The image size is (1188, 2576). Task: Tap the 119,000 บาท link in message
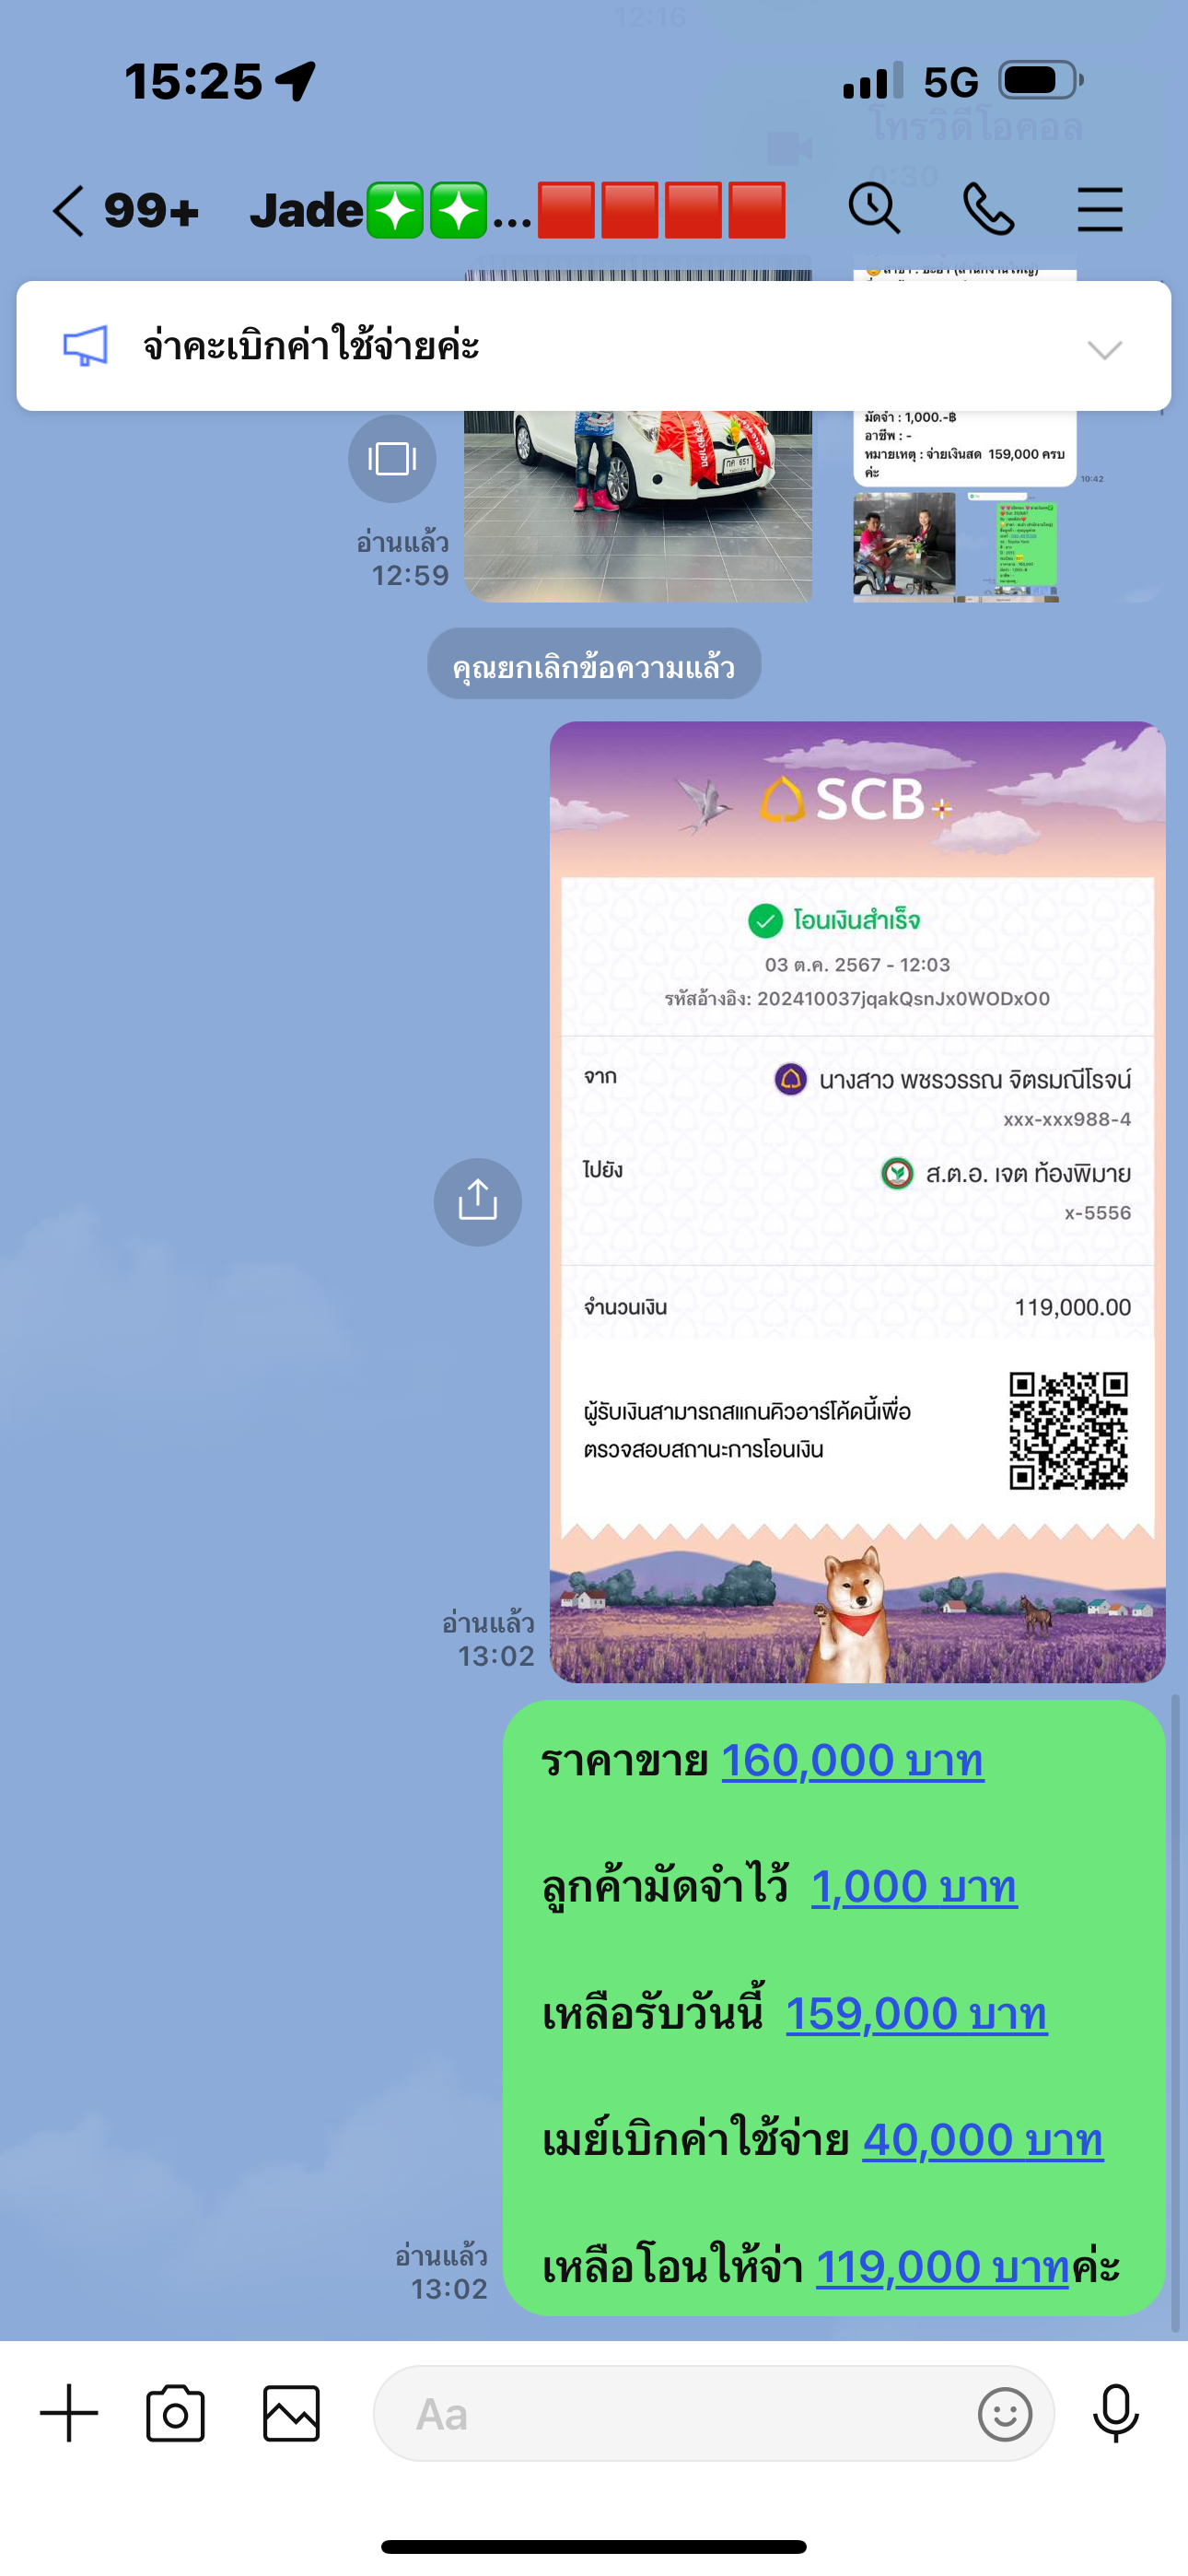pos(943,2267)
